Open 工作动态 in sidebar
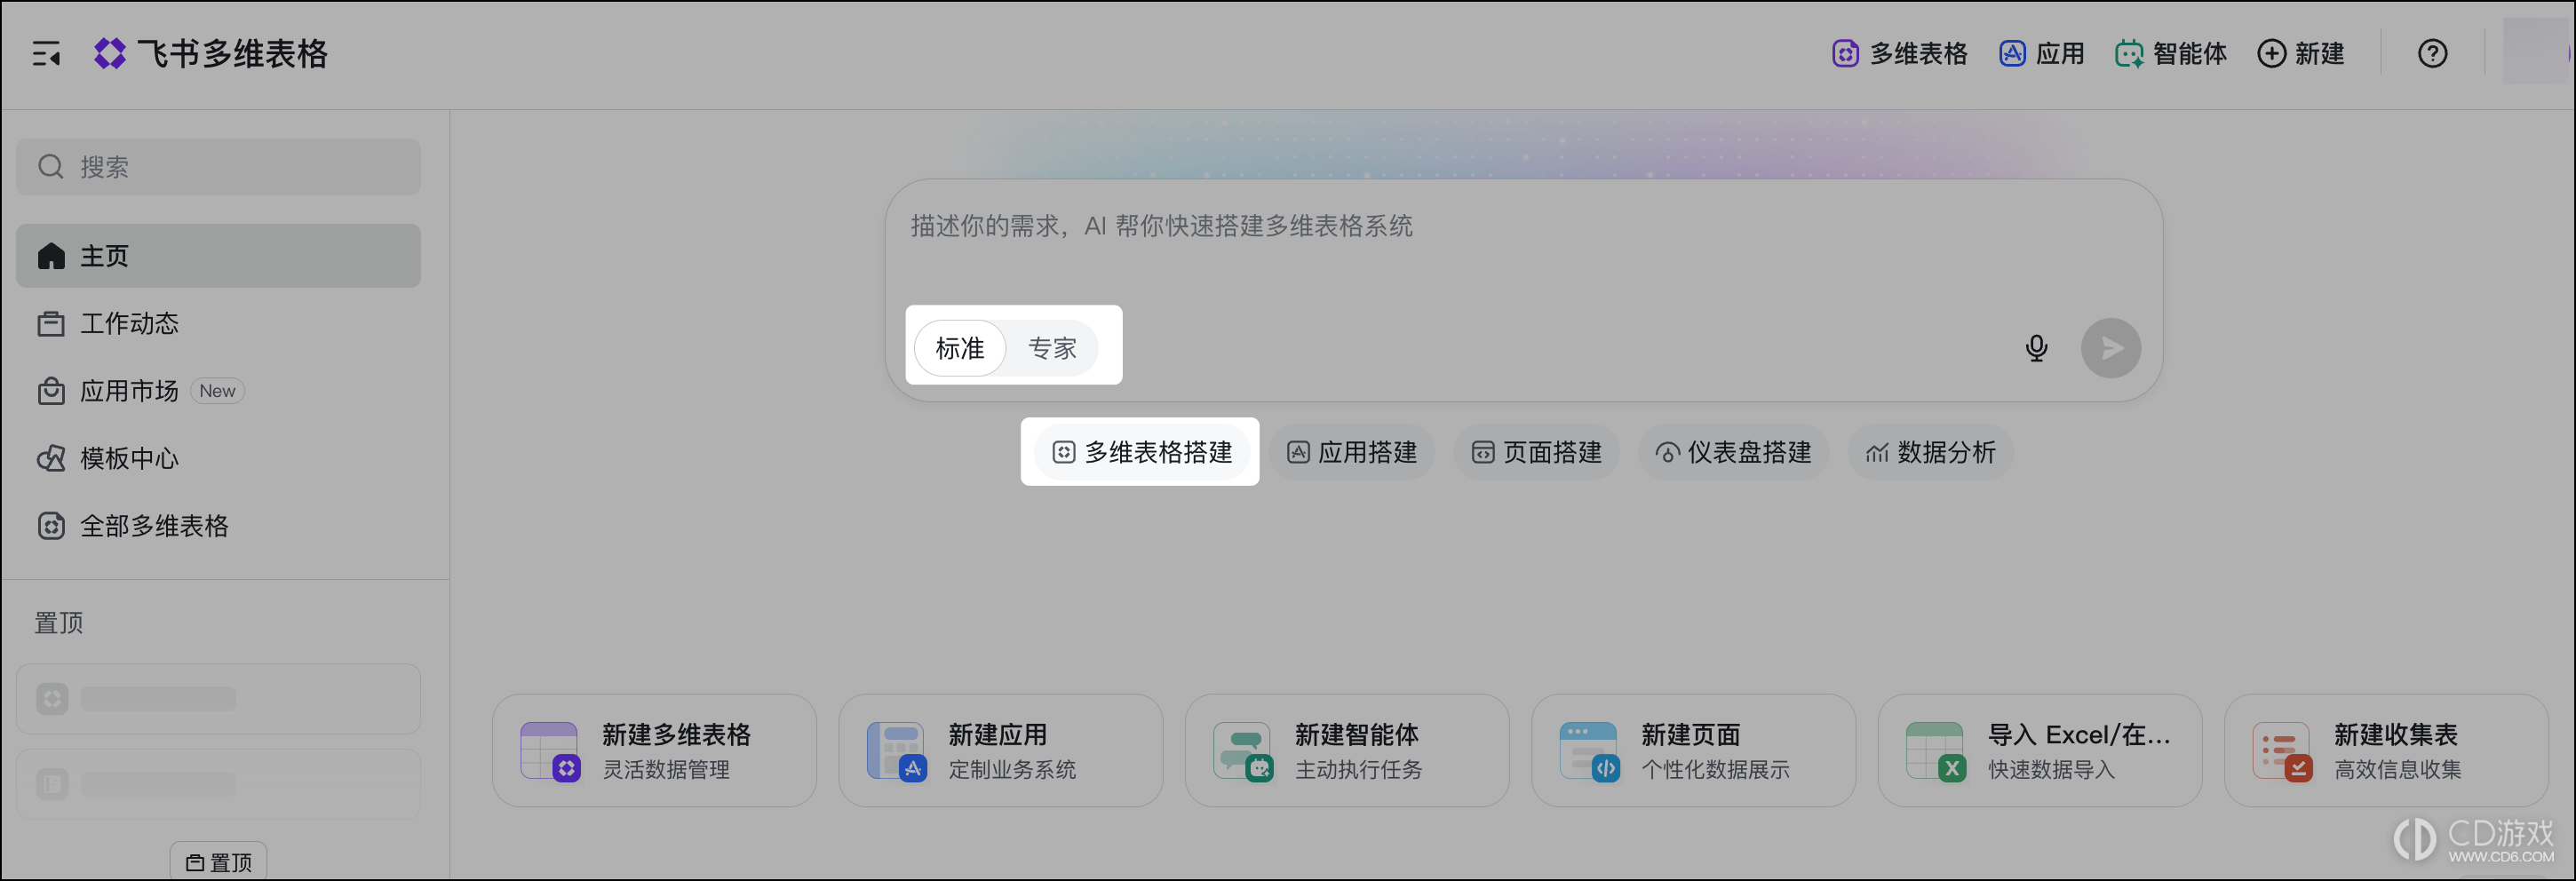The height and width of the screenshot is (881, 2576). [218, 324]
